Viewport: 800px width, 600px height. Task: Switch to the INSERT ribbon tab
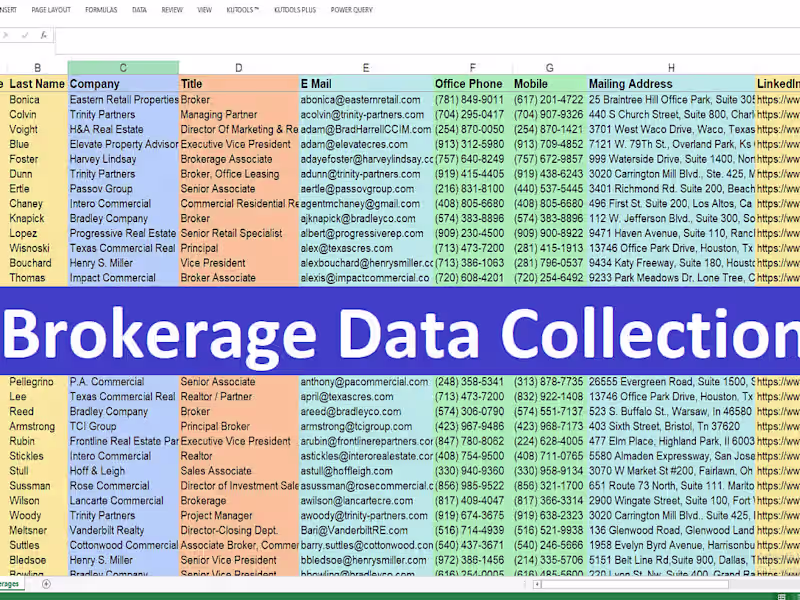point(10,10)
